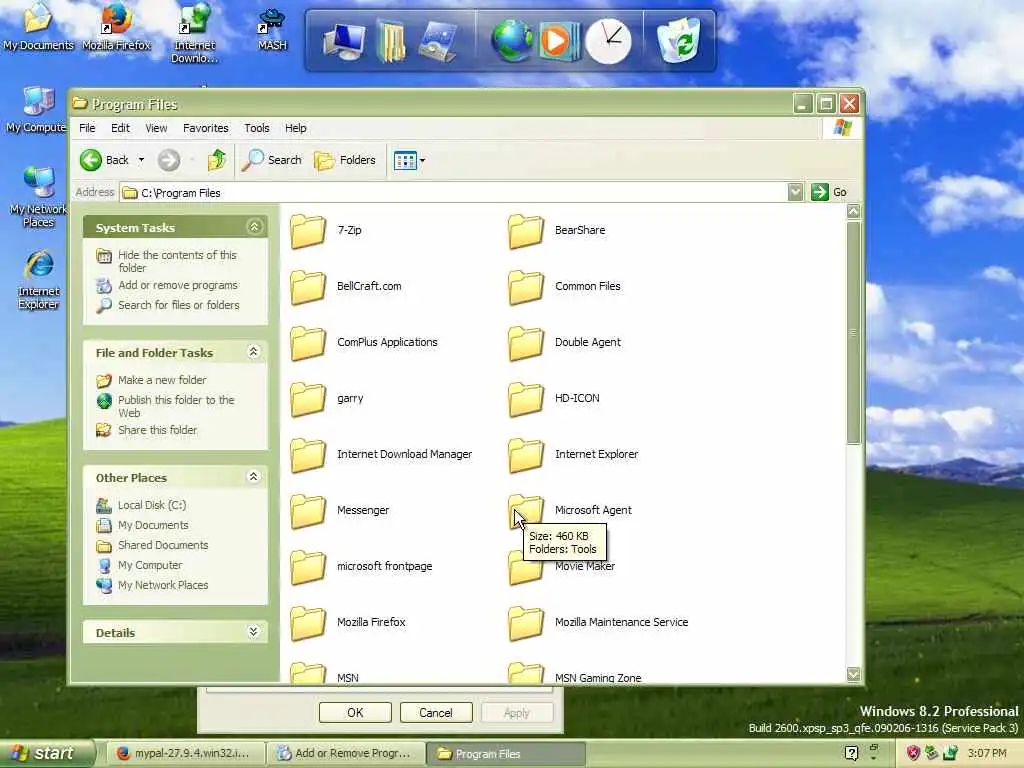This screenshot has width=1024, height=768.
Task: Click the microsoft frontpage folder icon
Action: pos(308,568)
